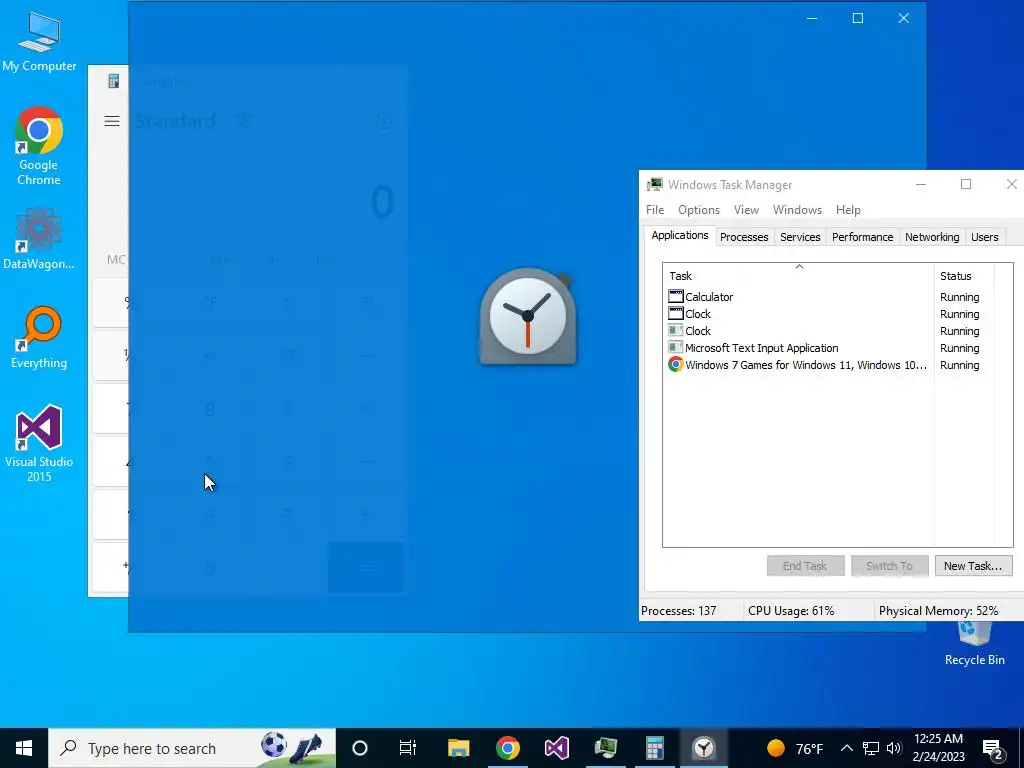Open the Options menu in Task Manager

[699, 210]
